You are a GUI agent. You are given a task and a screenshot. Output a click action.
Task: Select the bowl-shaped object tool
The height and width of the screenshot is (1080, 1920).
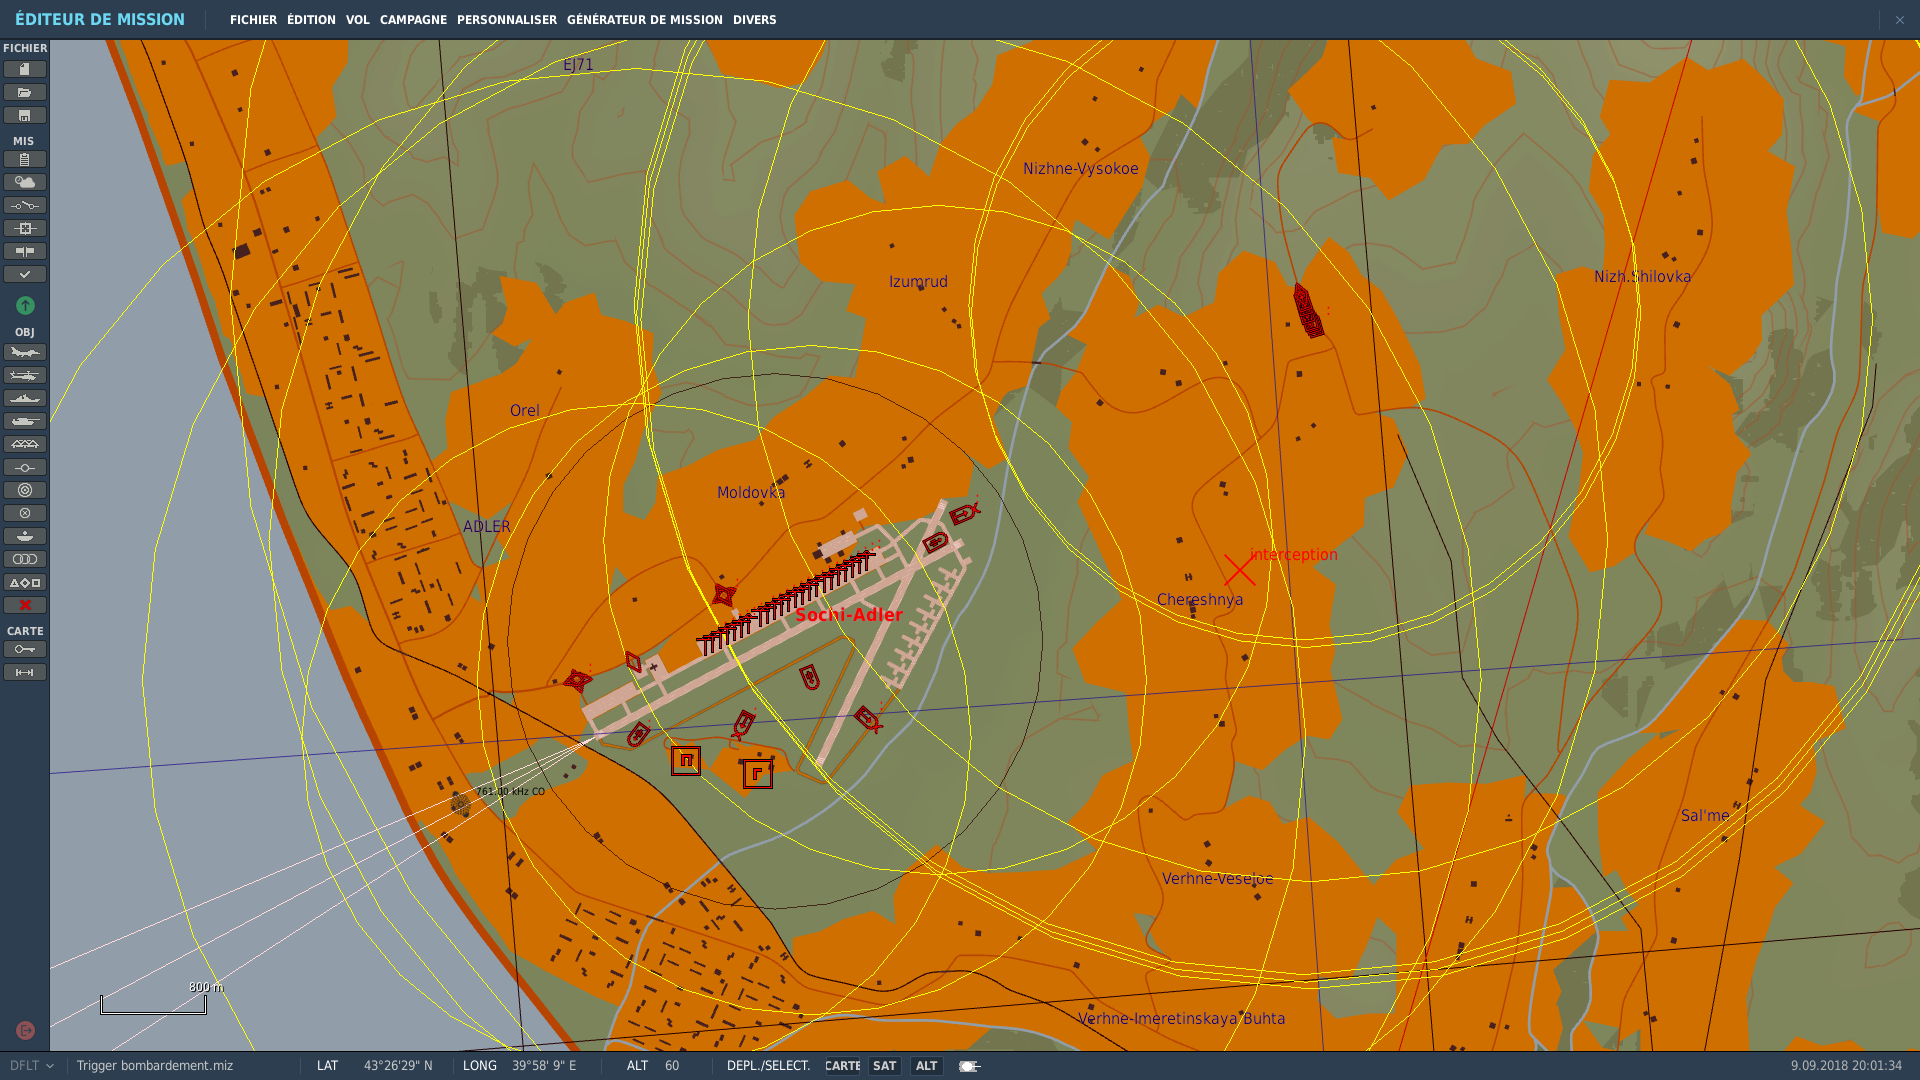[25, 536]
